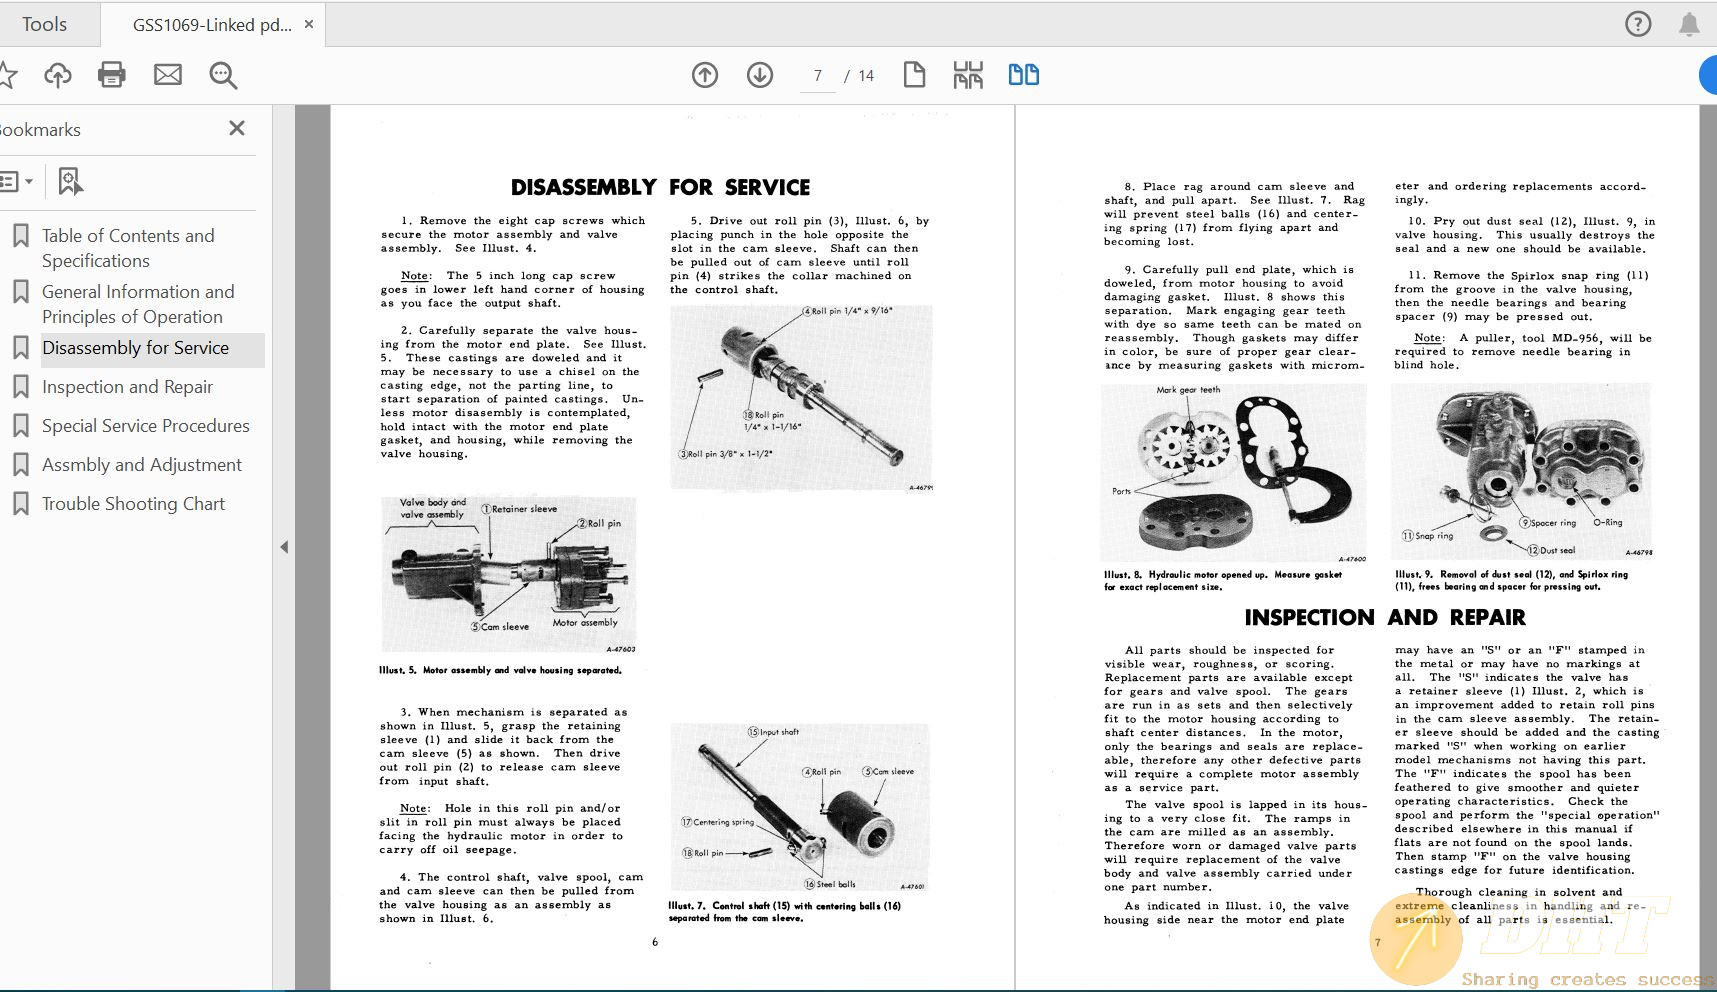Click the email envelope icon
Image resolution: width=1717 pixels, height=992 pixels.
[x=168, y=75]
